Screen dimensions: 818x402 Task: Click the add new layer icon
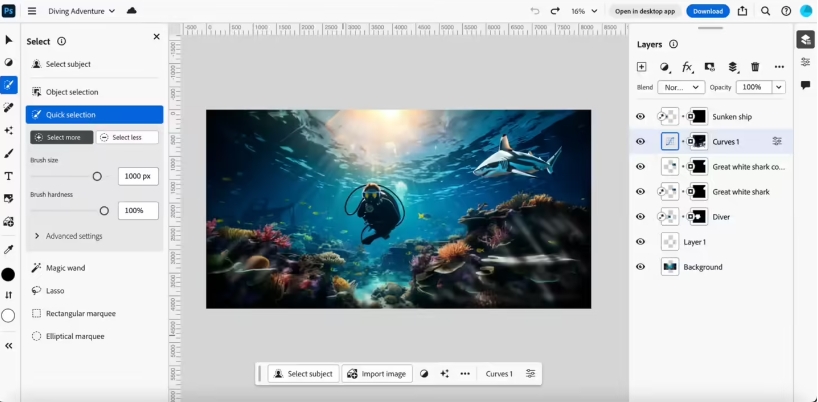click(642, 67)
